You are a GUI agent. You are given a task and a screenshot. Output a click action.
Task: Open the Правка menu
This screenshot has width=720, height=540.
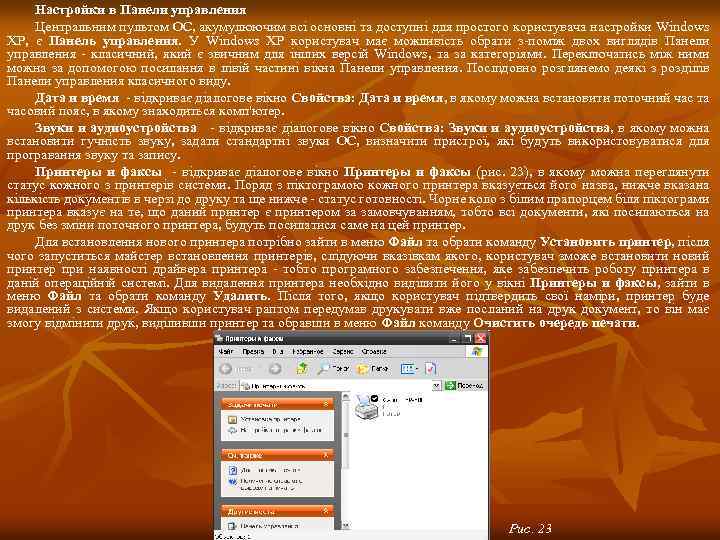pyautogui.click(x=253, y=351)
